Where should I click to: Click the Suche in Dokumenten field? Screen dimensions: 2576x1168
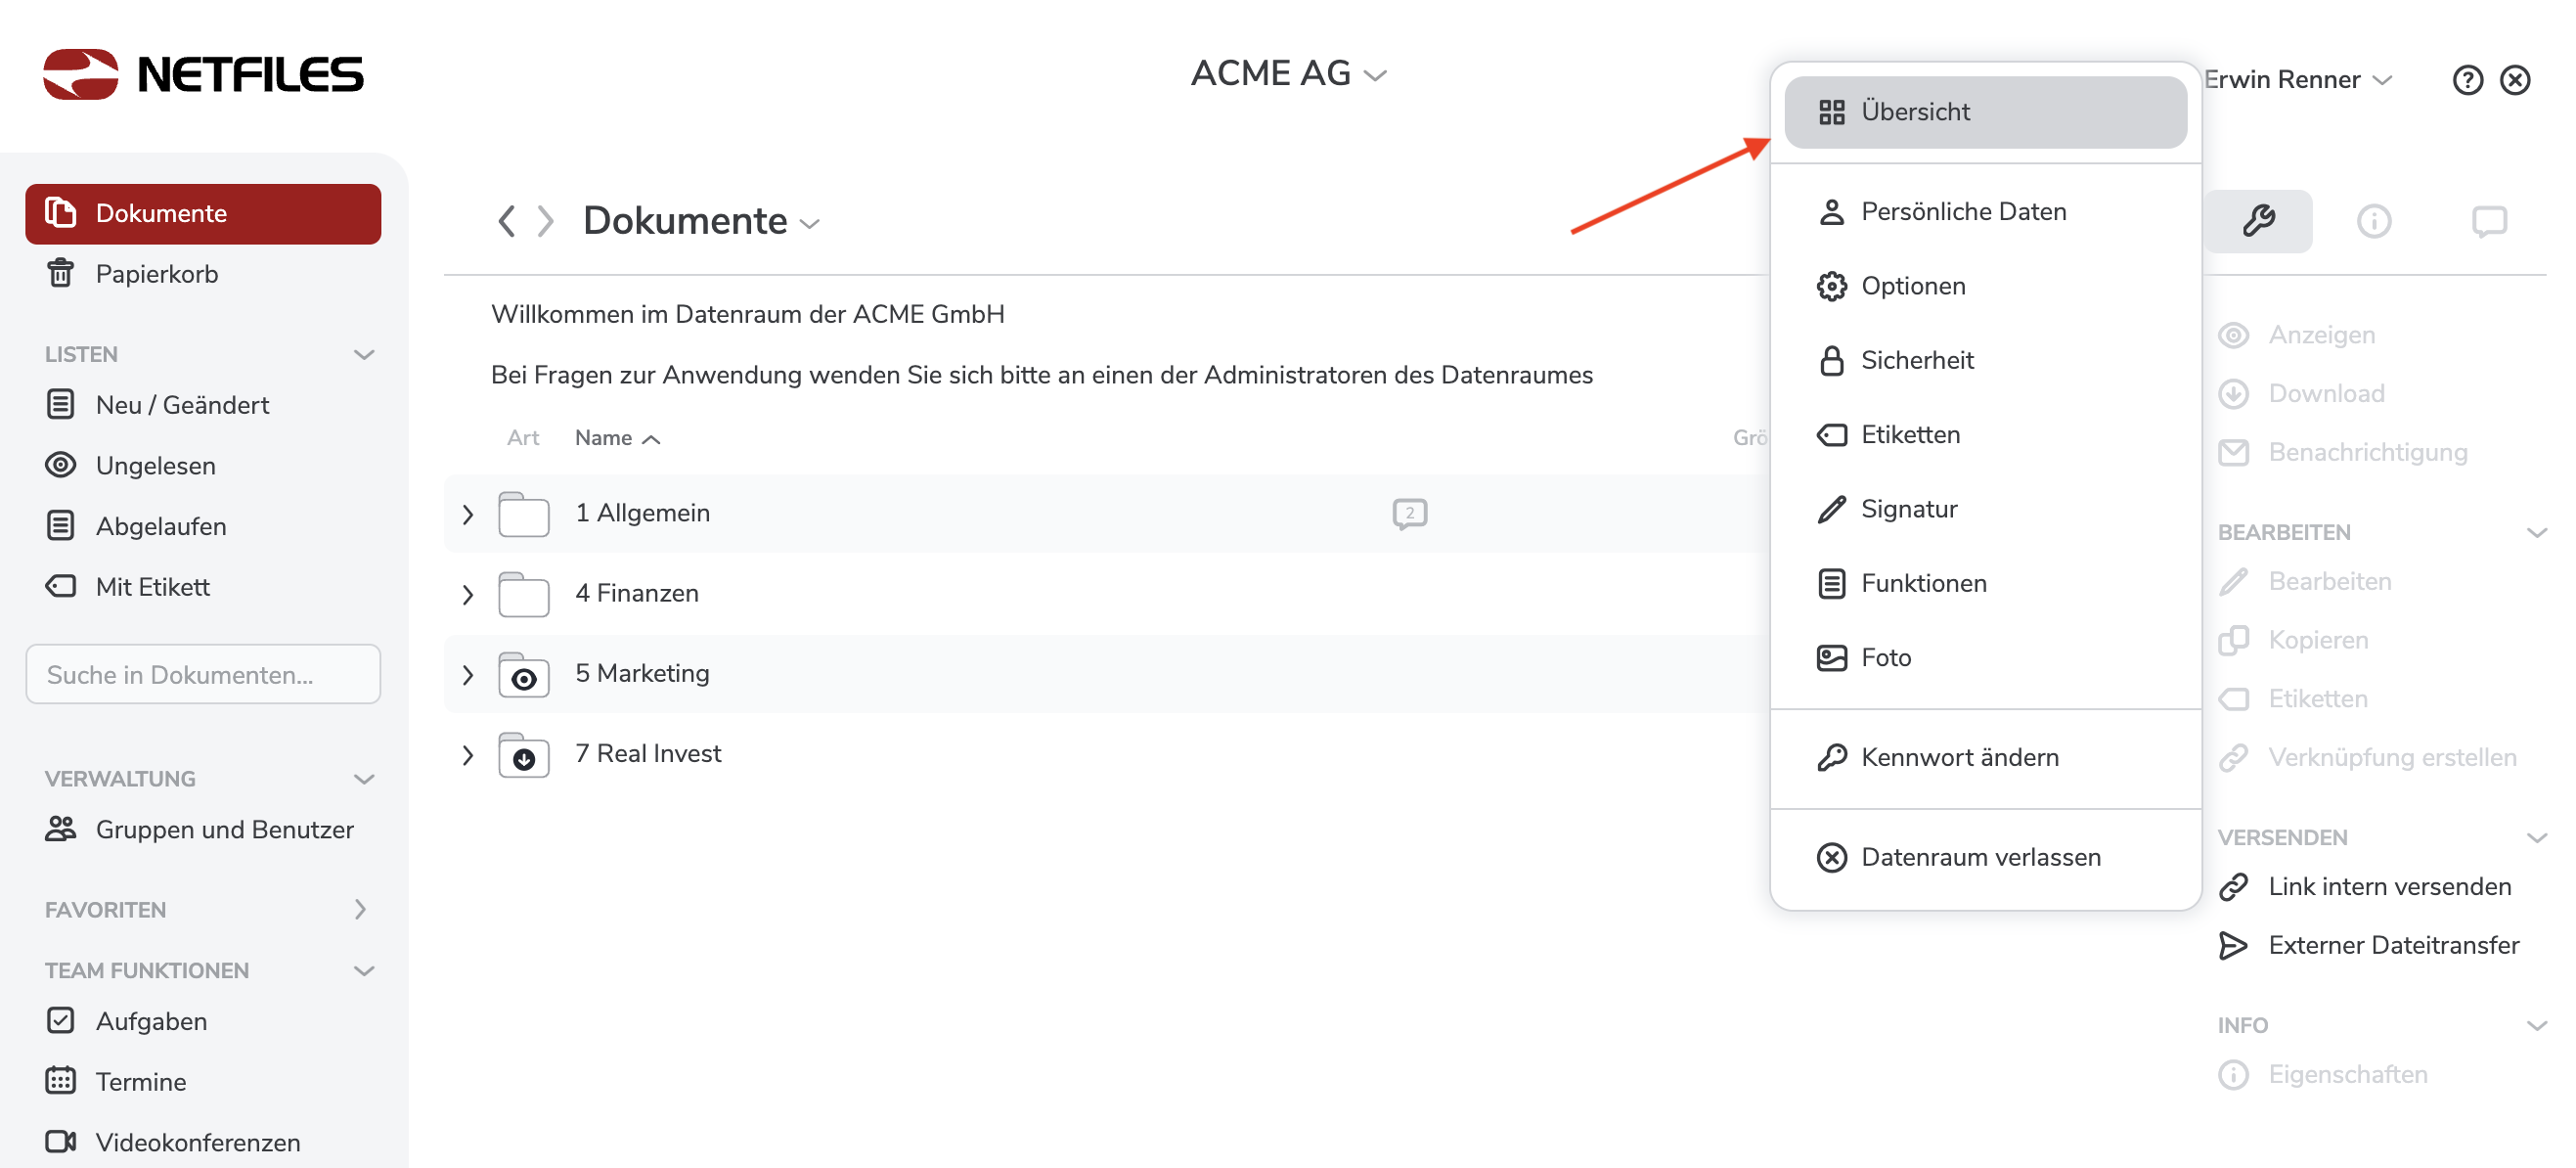203,675
